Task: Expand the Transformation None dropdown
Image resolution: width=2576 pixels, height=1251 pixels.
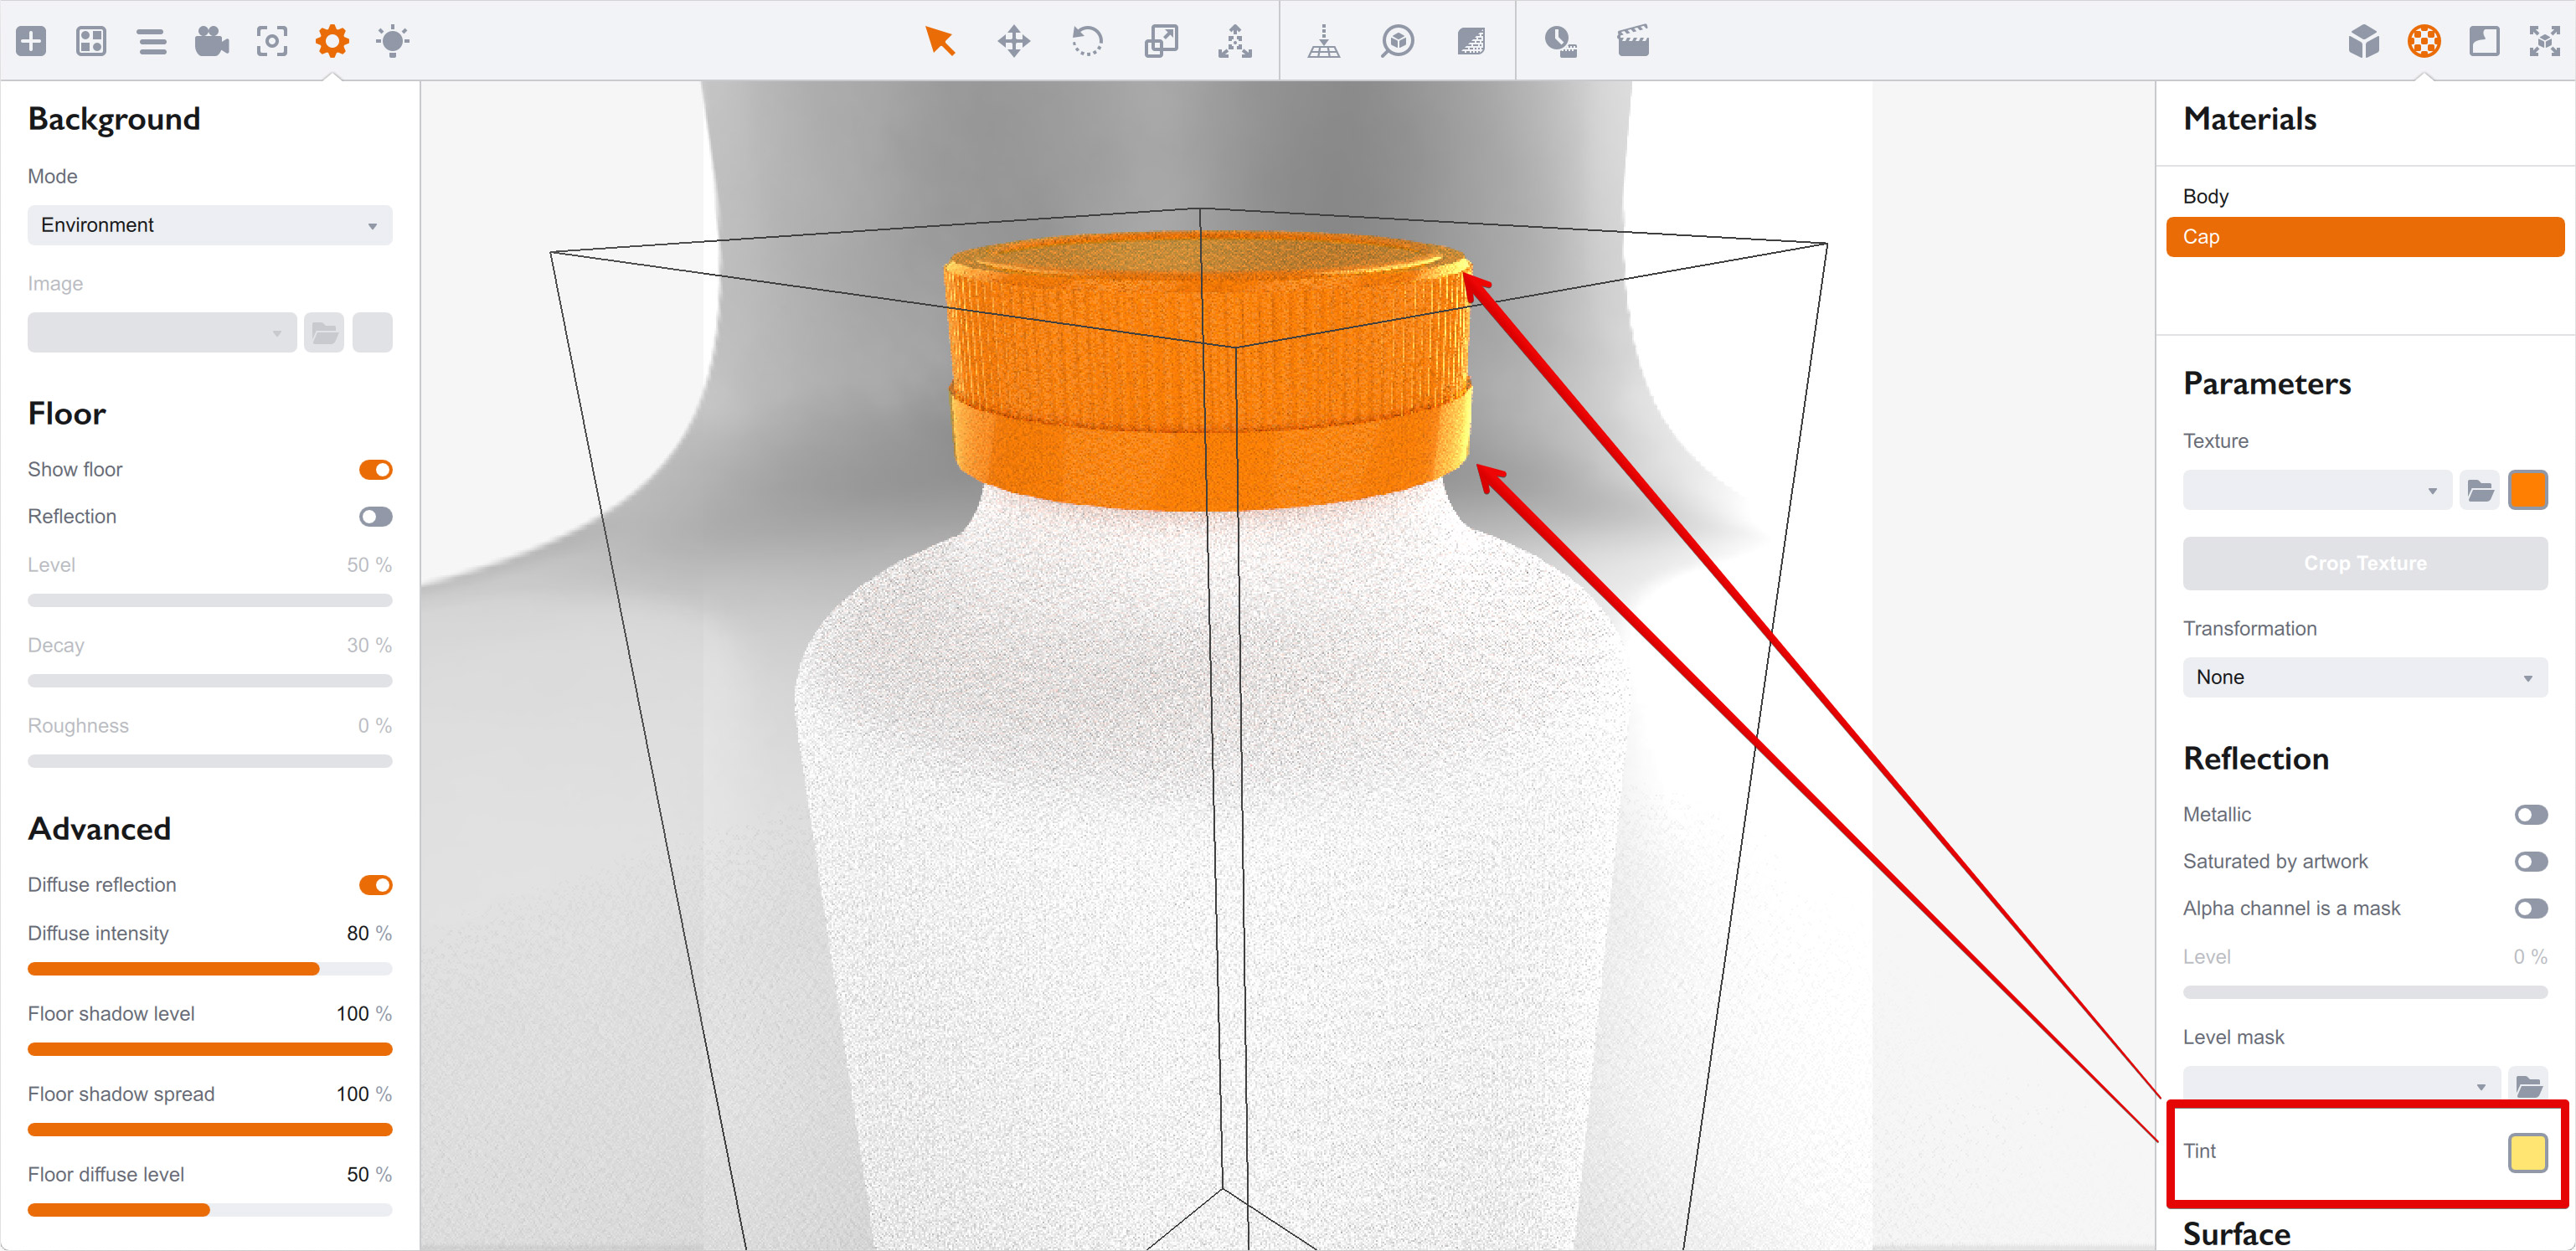Action: coord(2364,677)
